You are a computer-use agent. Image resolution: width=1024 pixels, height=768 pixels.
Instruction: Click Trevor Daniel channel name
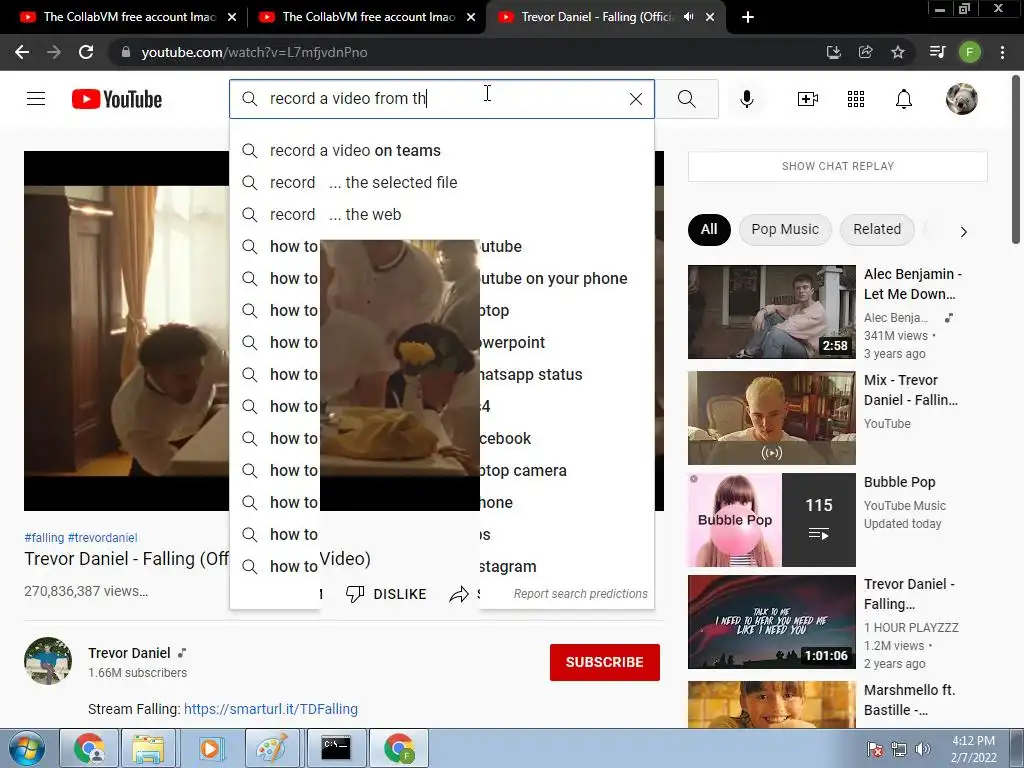pos(129,653)
